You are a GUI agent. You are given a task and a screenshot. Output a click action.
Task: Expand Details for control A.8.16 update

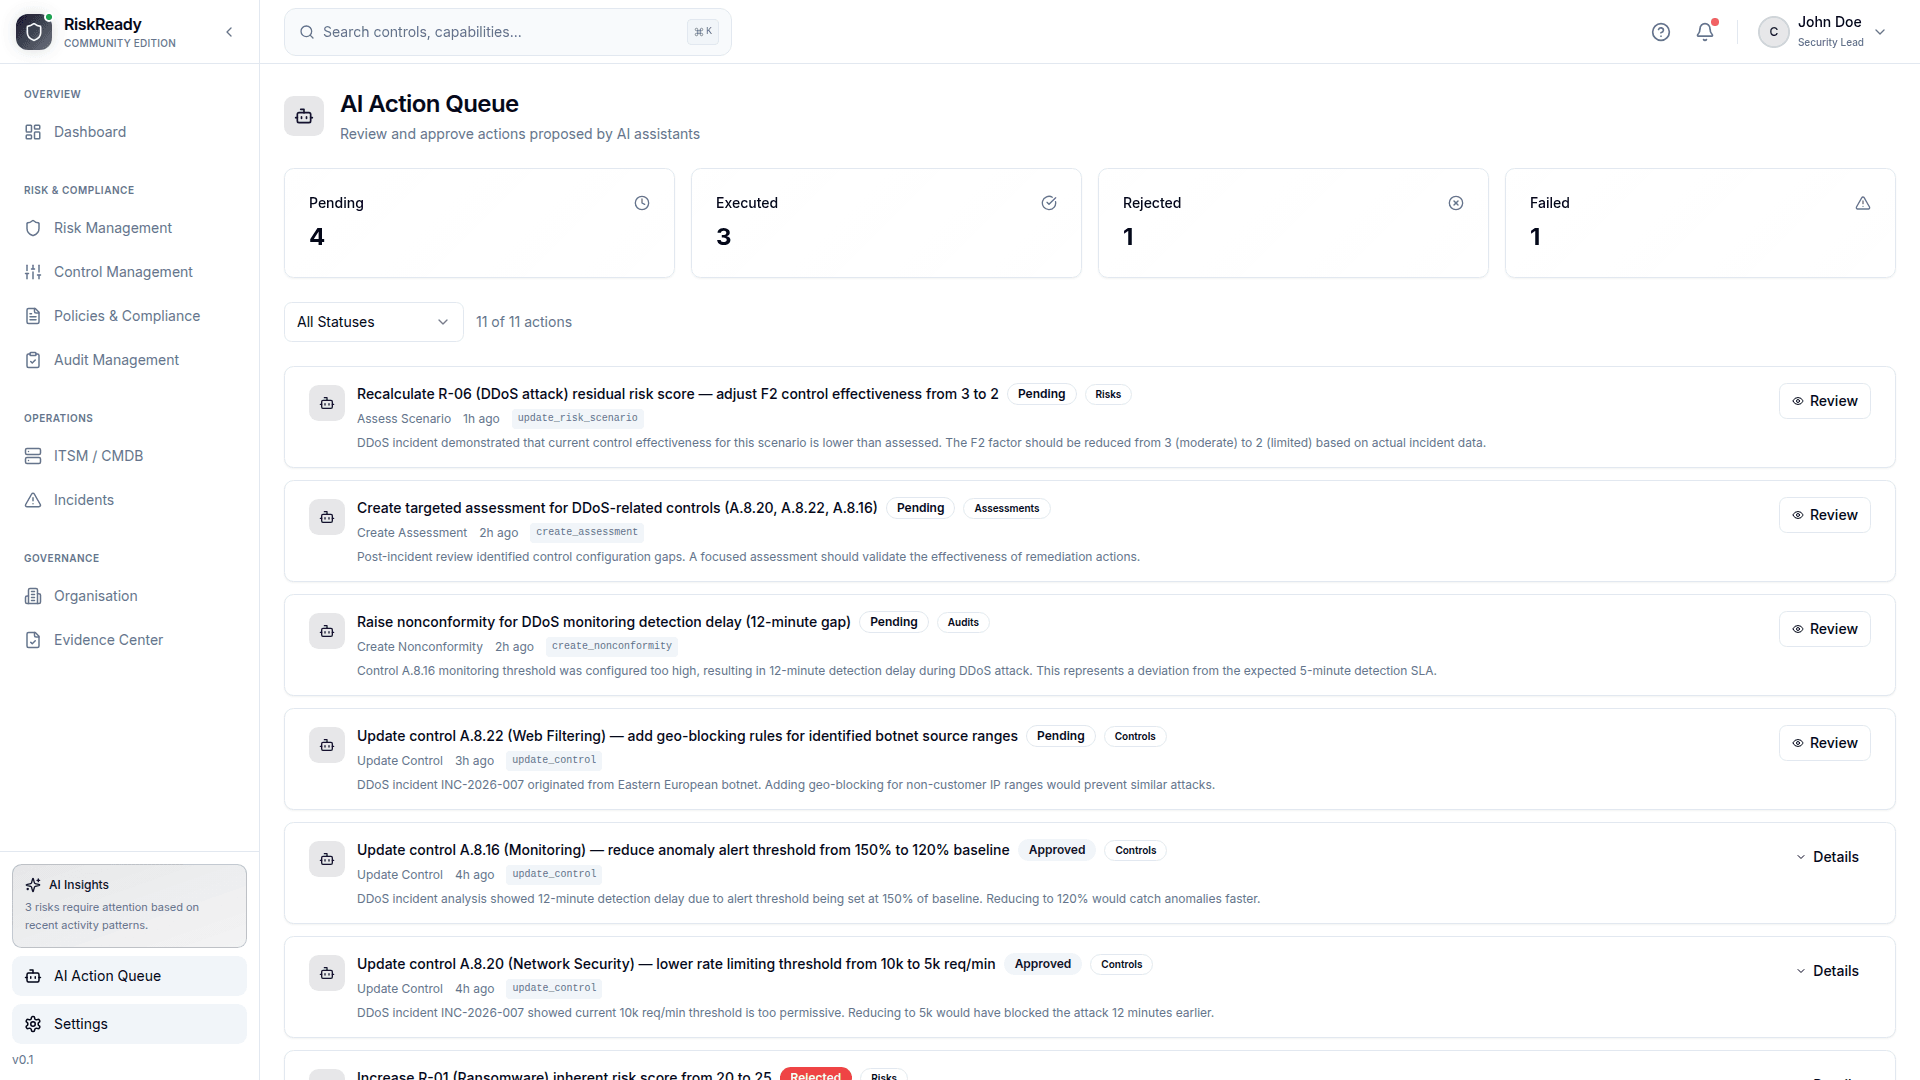coord(1828,856)
